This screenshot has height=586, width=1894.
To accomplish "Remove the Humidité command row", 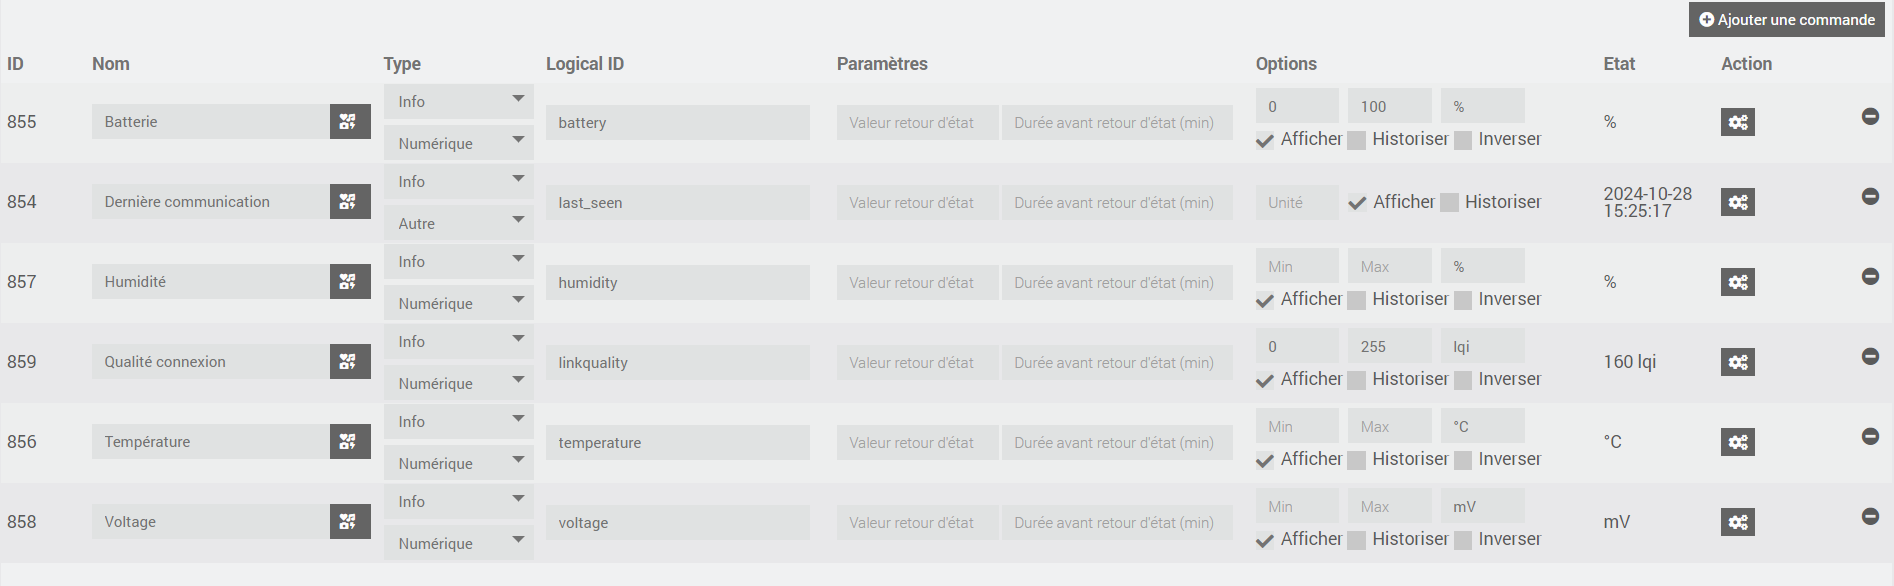I will click(x=1869, y=277).
